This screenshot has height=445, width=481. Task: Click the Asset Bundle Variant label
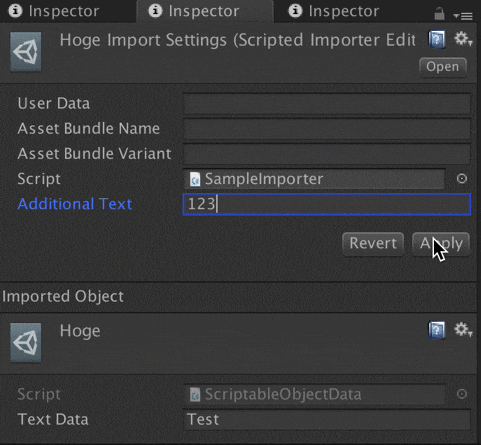pyautogui.click(x=94, y=154)
